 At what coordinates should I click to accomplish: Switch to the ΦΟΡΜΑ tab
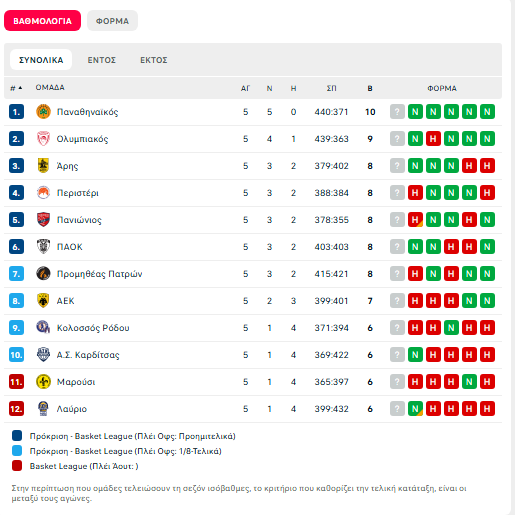tap(112, 21)
